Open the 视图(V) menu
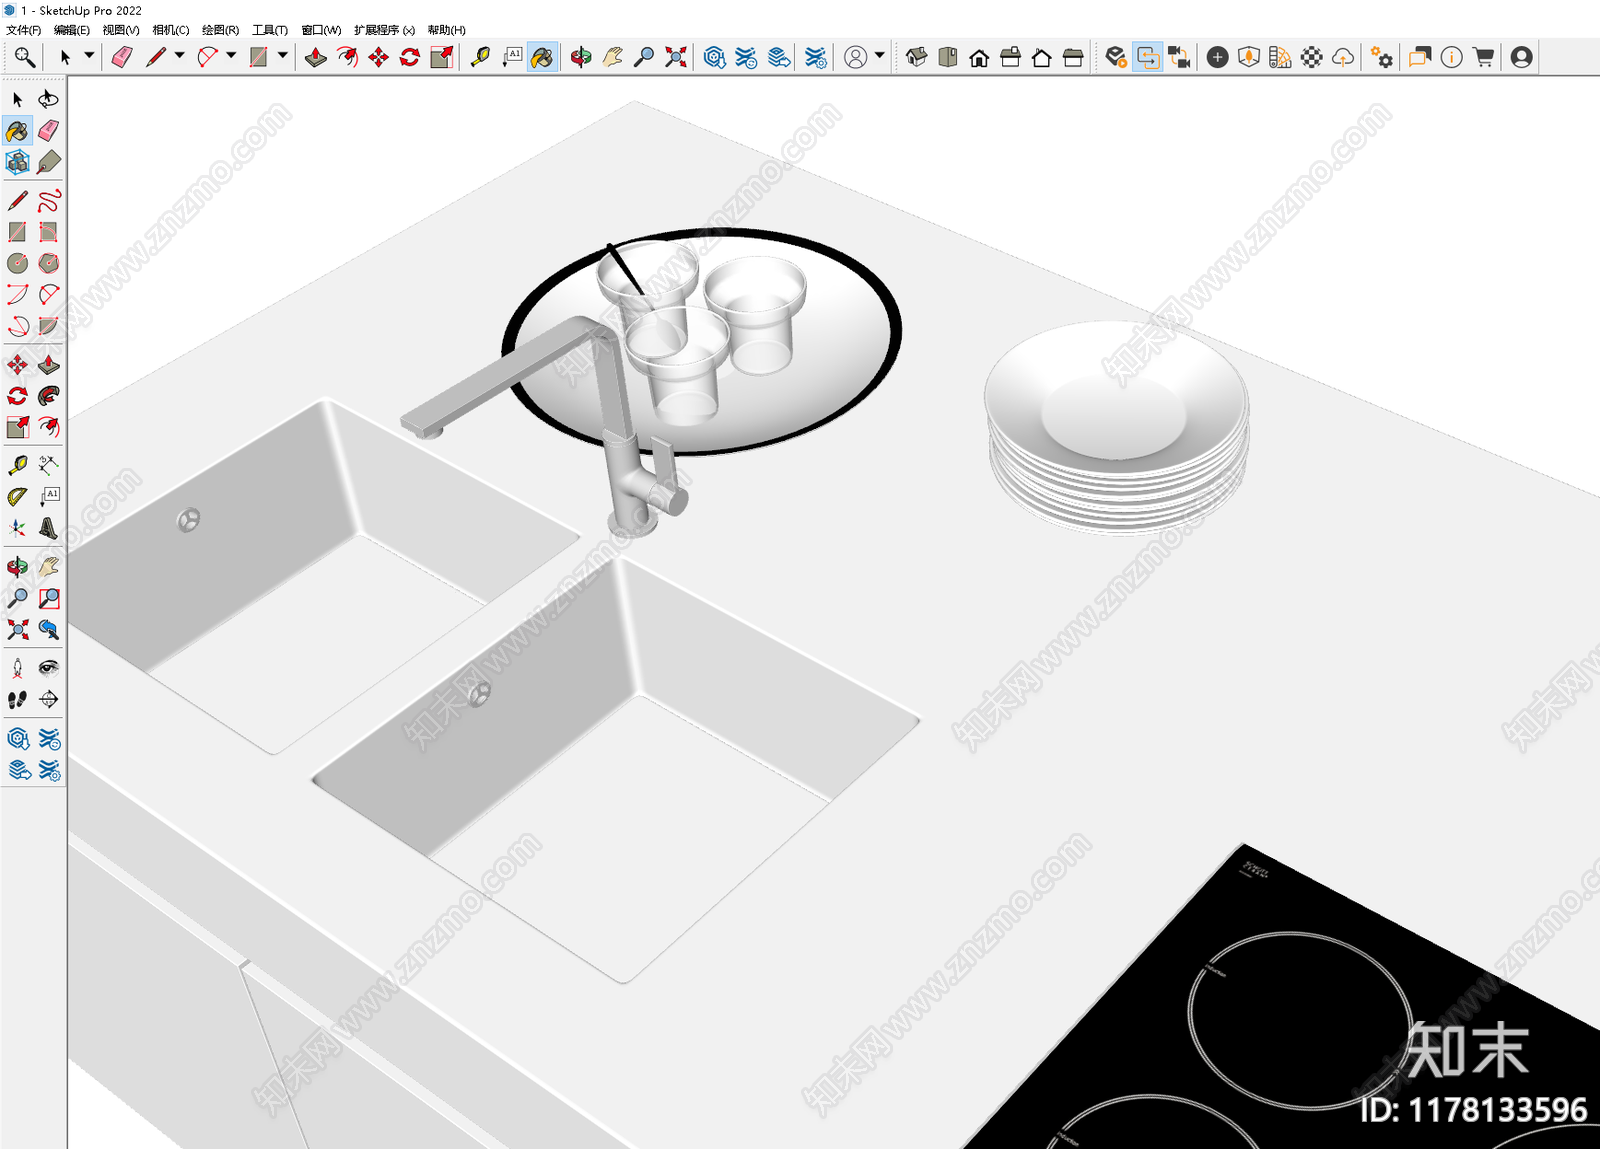 [x=120, y=30]
